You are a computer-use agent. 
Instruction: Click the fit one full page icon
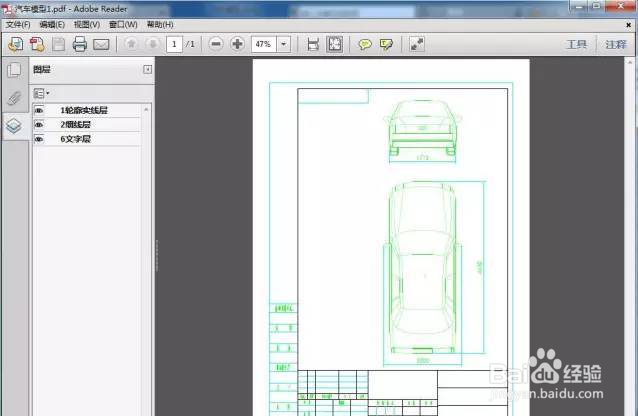334,44
